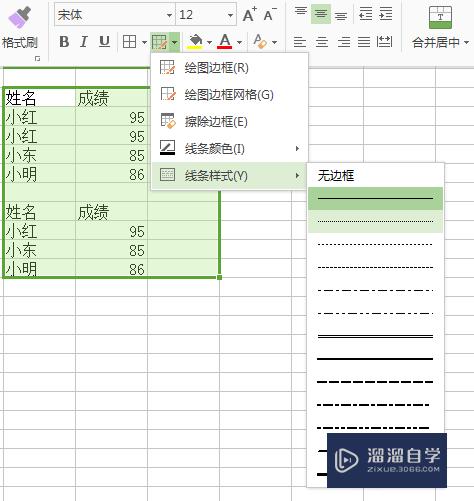This screenshot has width=474, height=501.
Task: Click the cell 小东 in lower table
Action: (39, 249)
